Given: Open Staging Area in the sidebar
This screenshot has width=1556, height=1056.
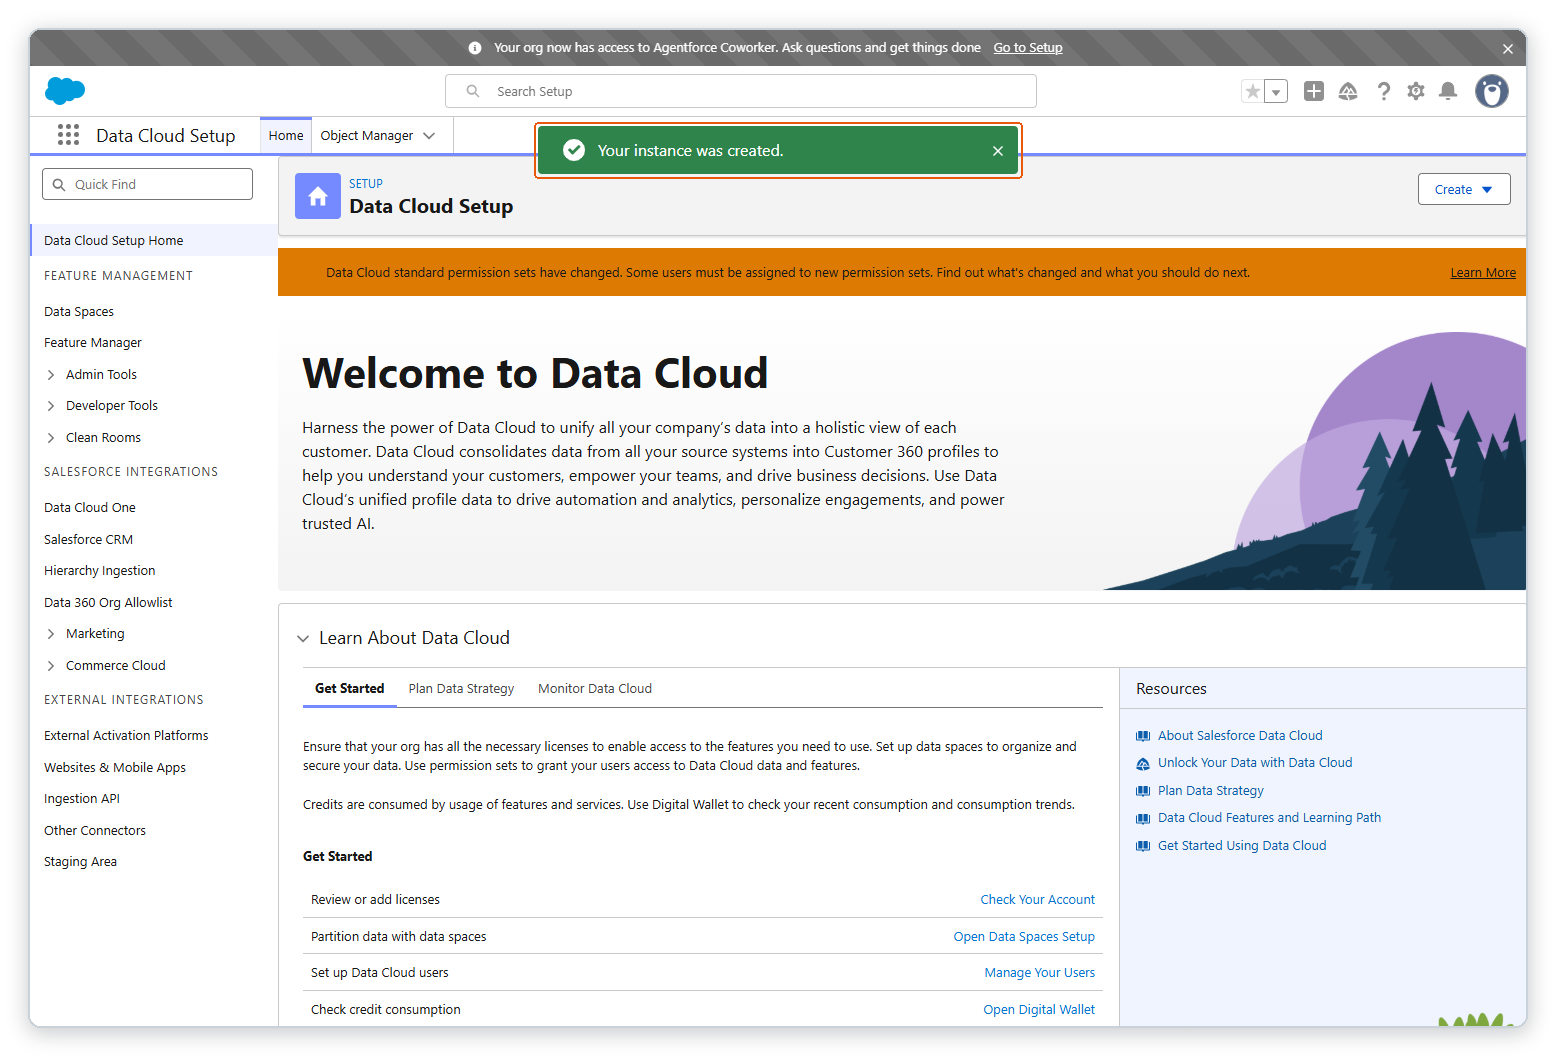Looking at the screenshot, I should 80,861.
